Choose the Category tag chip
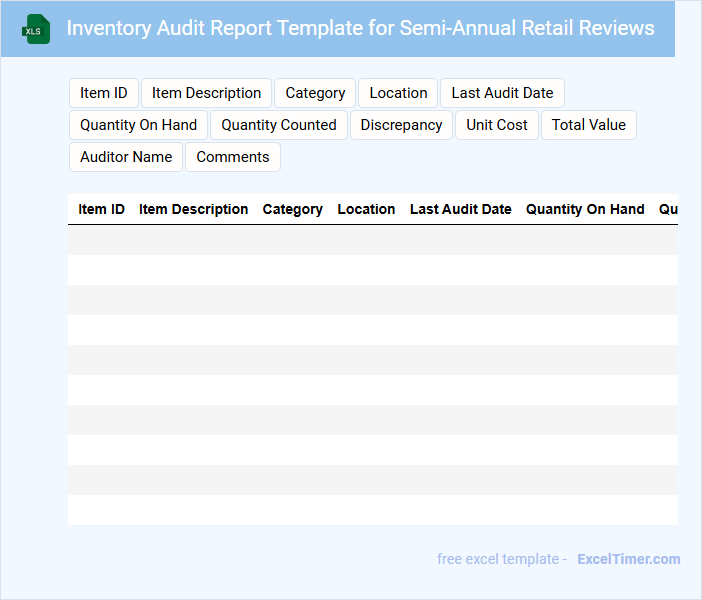 [315, 93]
